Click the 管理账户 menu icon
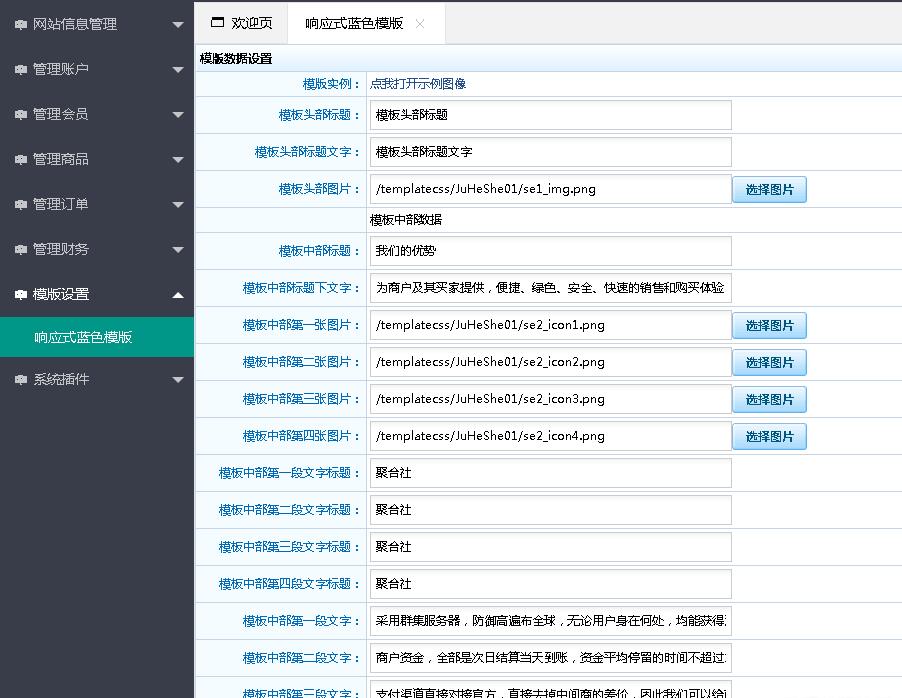Screen dimensions: 902x698 pyautogui.click(x=21, y=69)
